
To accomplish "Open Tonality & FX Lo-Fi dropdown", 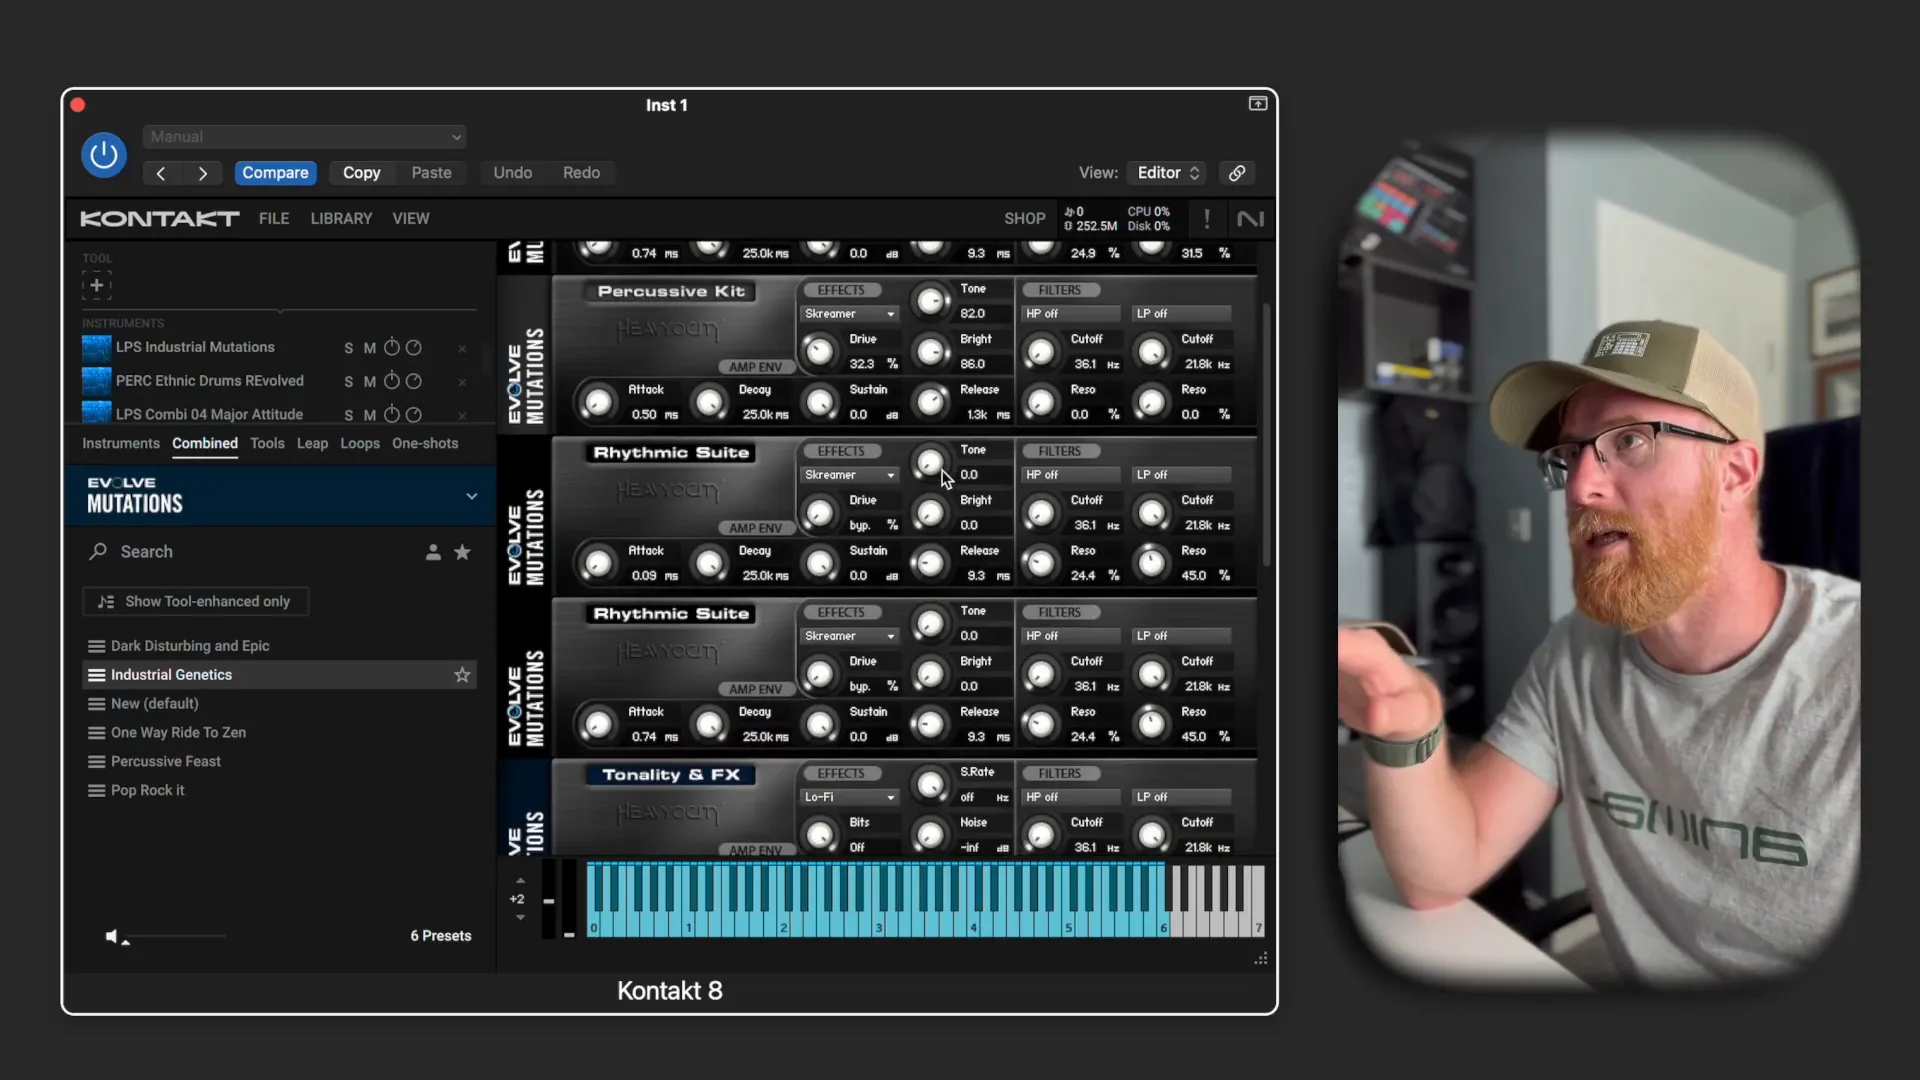I will click(x=850, y=797).
